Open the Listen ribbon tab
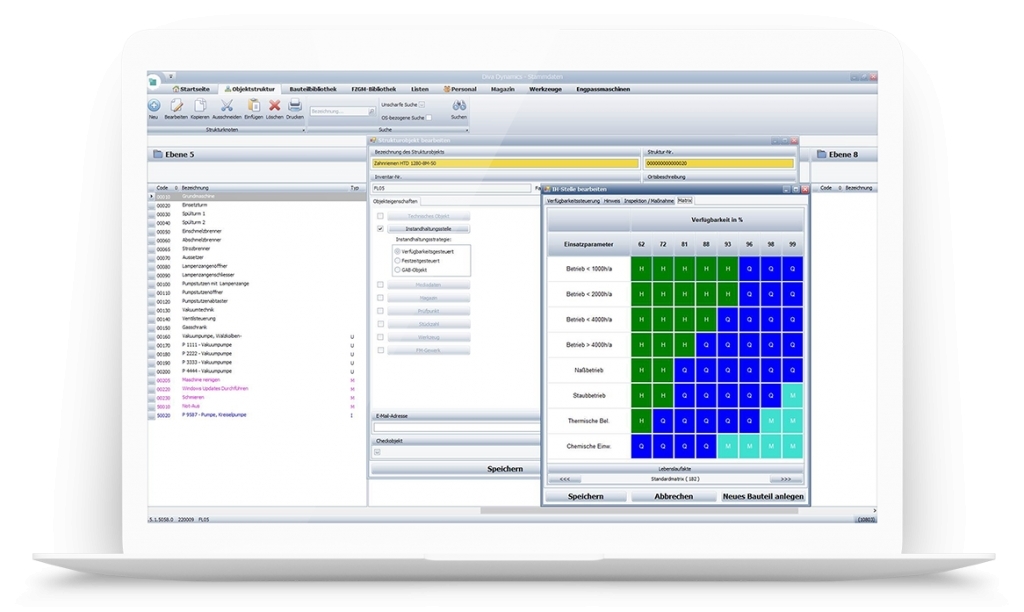The width and height of the screenshot is (1024, 612). pyautogui.click(x=420, y=89)
